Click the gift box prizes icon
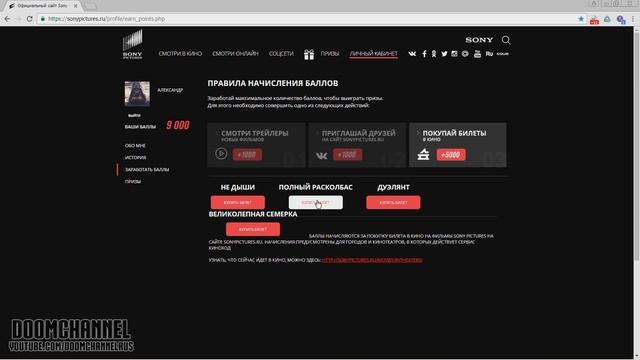The height and width of the screenshot is (360, 640). 309,54
